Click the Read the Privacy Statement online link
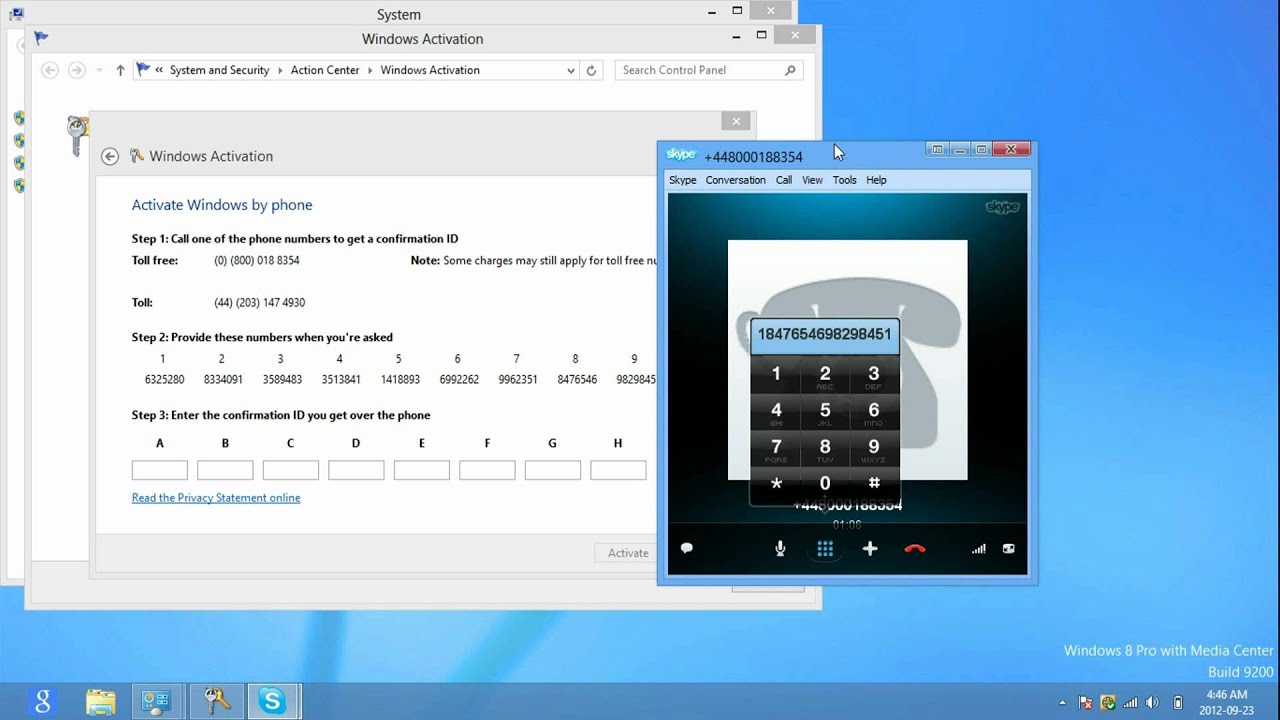This screenshot has width=1280, height=720. (216, 498)
